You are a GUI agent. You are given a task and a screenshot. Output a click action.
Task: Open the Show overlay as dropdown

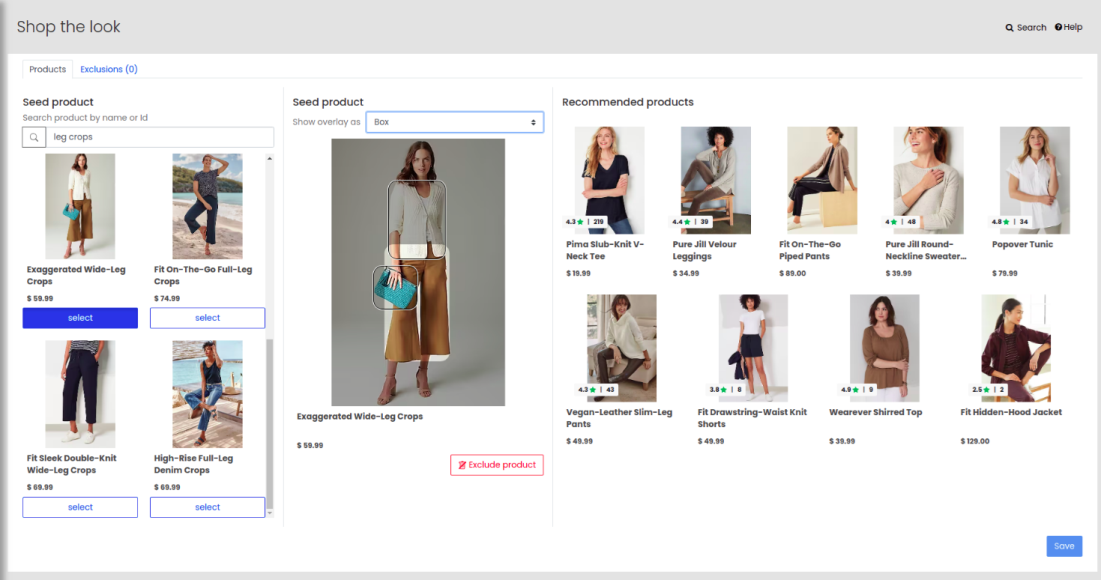(x=454, y=122)
